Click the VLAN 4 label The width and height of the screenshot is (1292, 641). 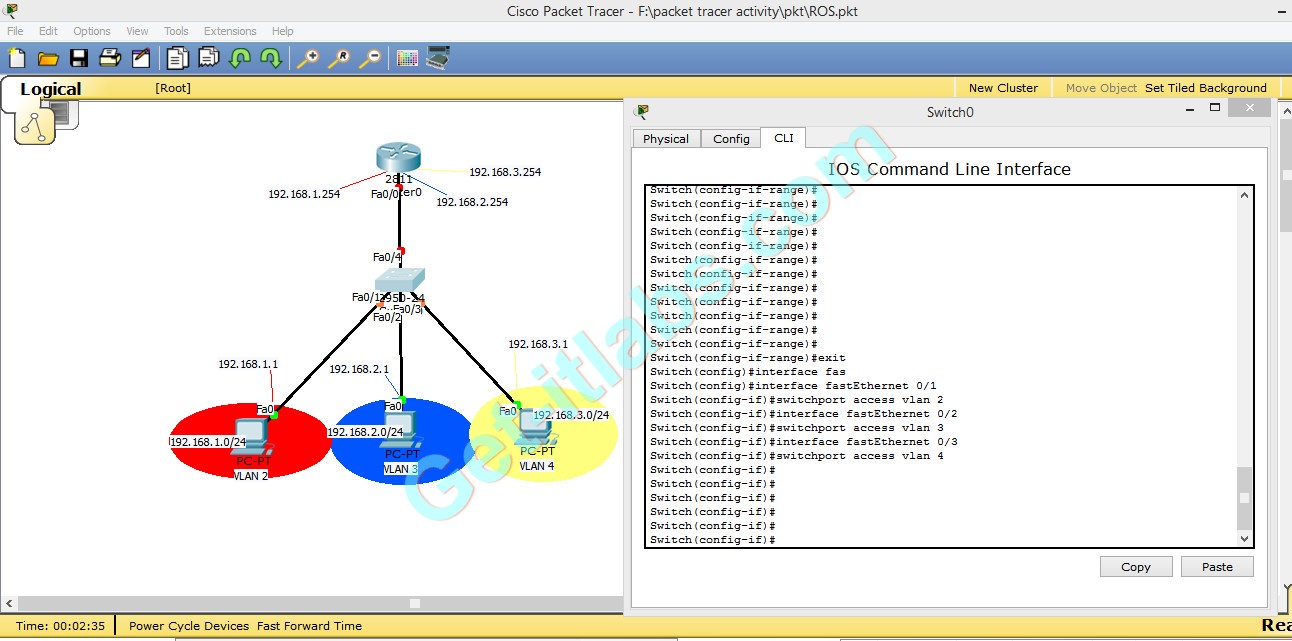point(537,466)
